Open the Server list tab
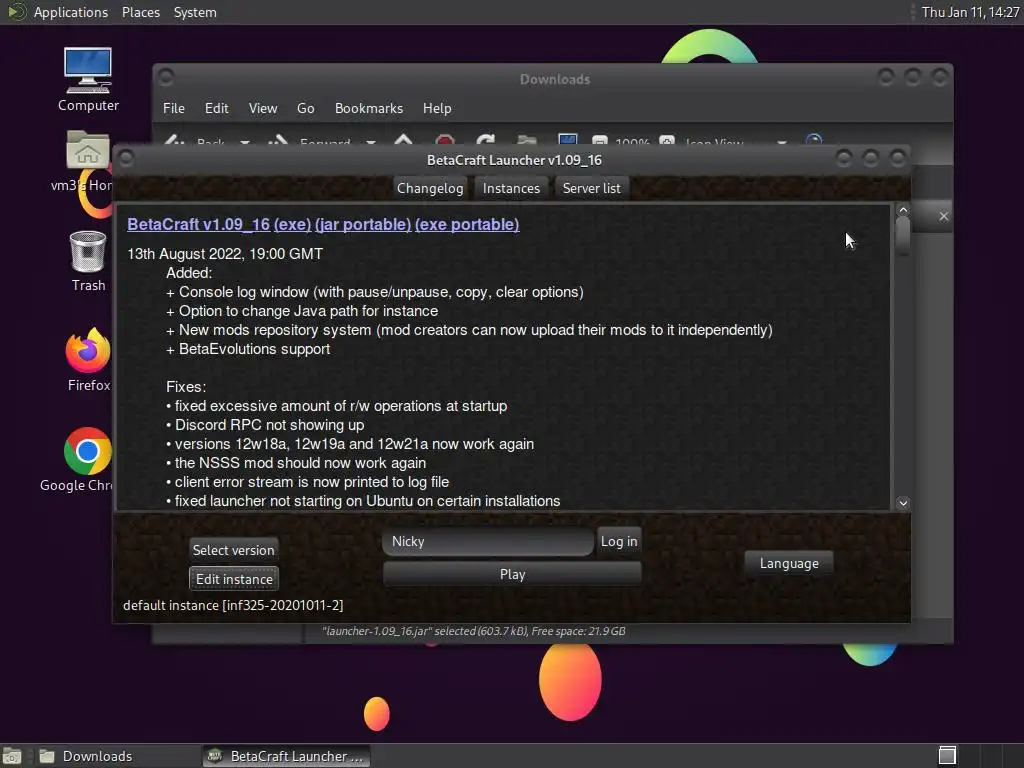 click(591, 188)
